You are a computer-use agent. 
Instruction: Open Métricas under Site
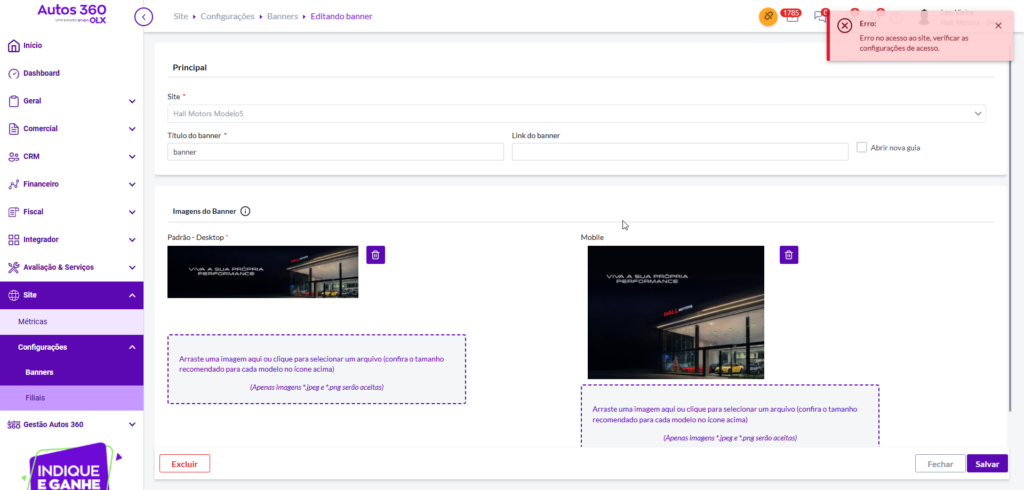(x=33, y=321)
